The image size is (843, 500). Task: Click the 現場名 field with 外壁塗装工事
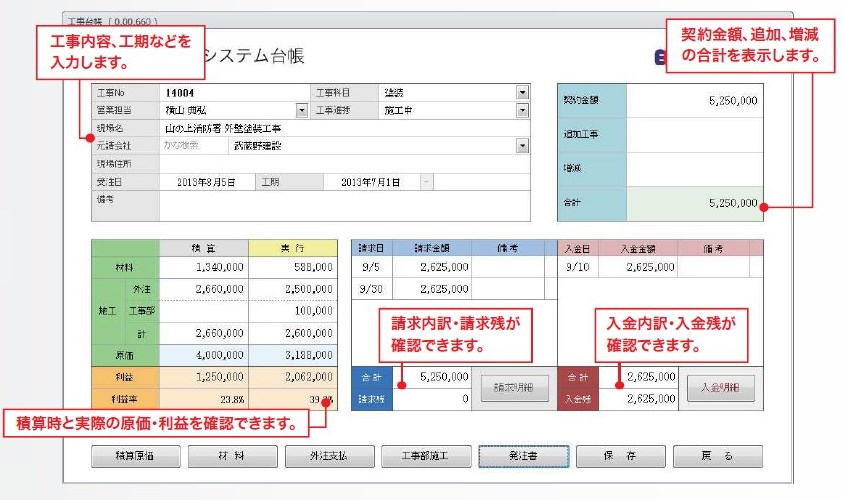(344, 128)
